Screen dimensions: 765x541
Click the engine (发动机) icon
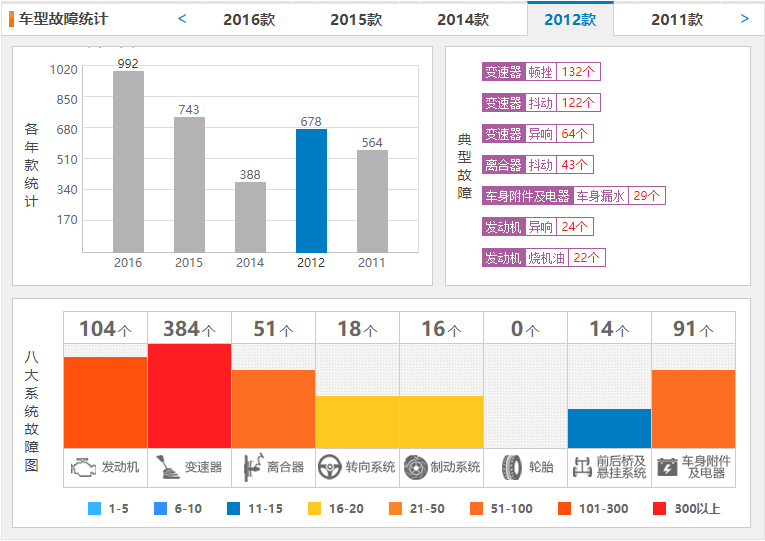click(83, 467)
